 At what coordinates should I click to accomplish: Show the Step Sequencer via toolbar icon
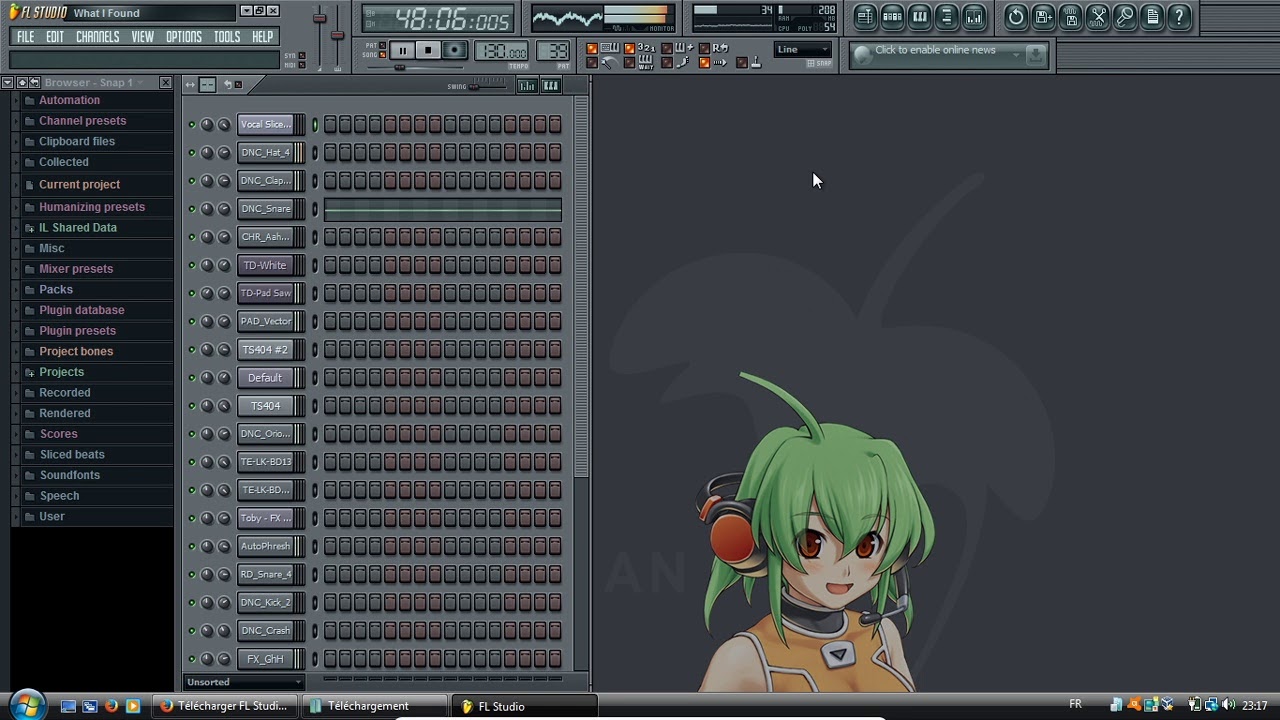point(892,16)
